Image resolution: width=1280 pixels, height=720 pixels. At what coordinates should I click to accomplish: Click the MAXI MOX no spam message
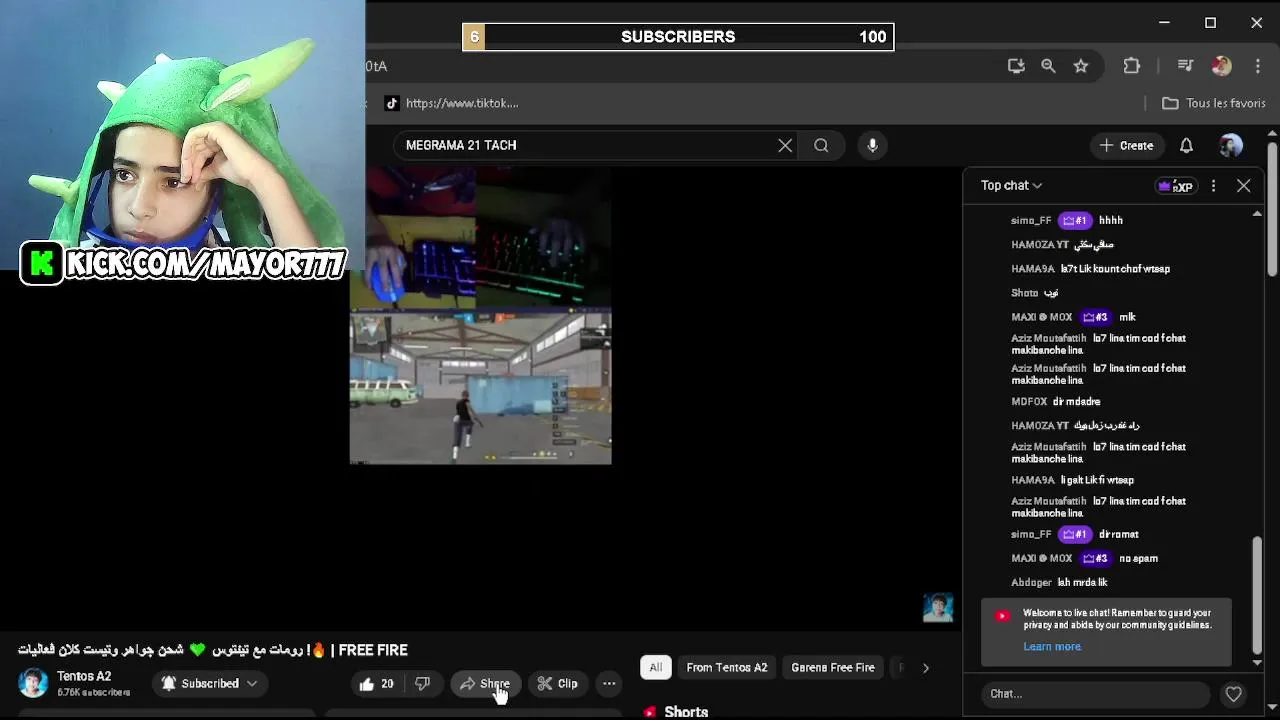click(x=1085, y=559)
